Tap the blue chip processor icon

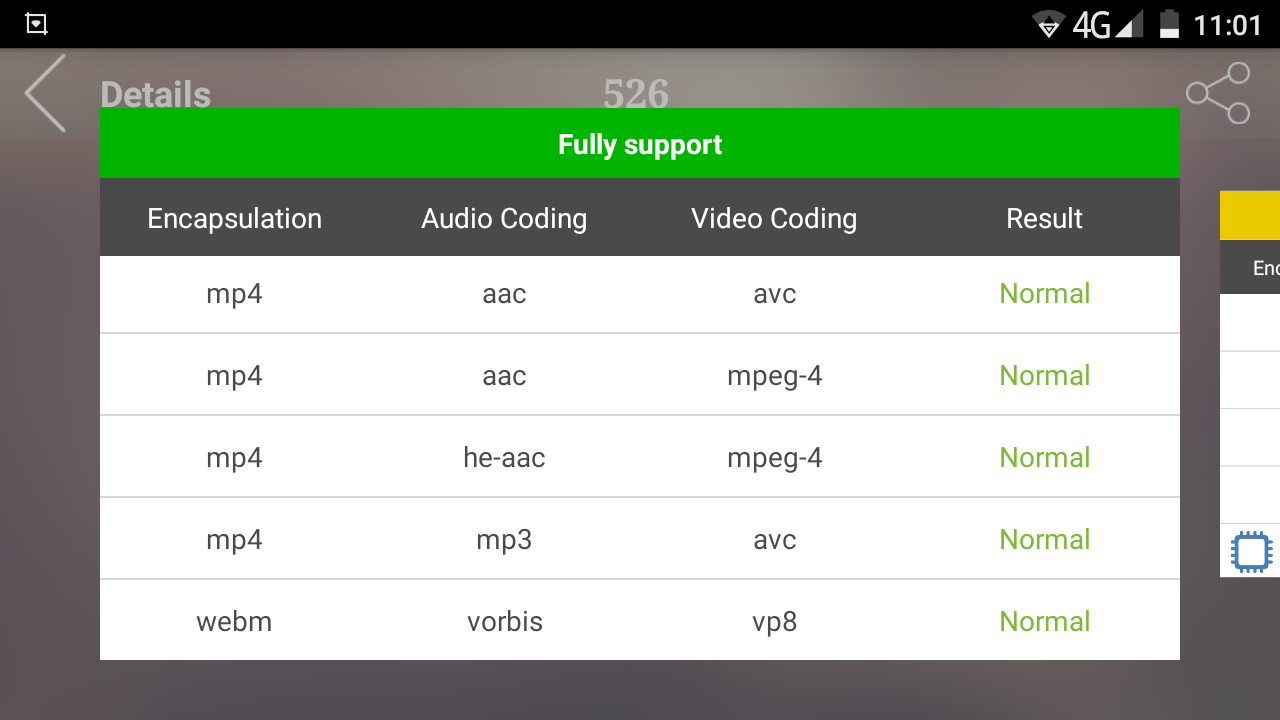[x=1251, y=551]
